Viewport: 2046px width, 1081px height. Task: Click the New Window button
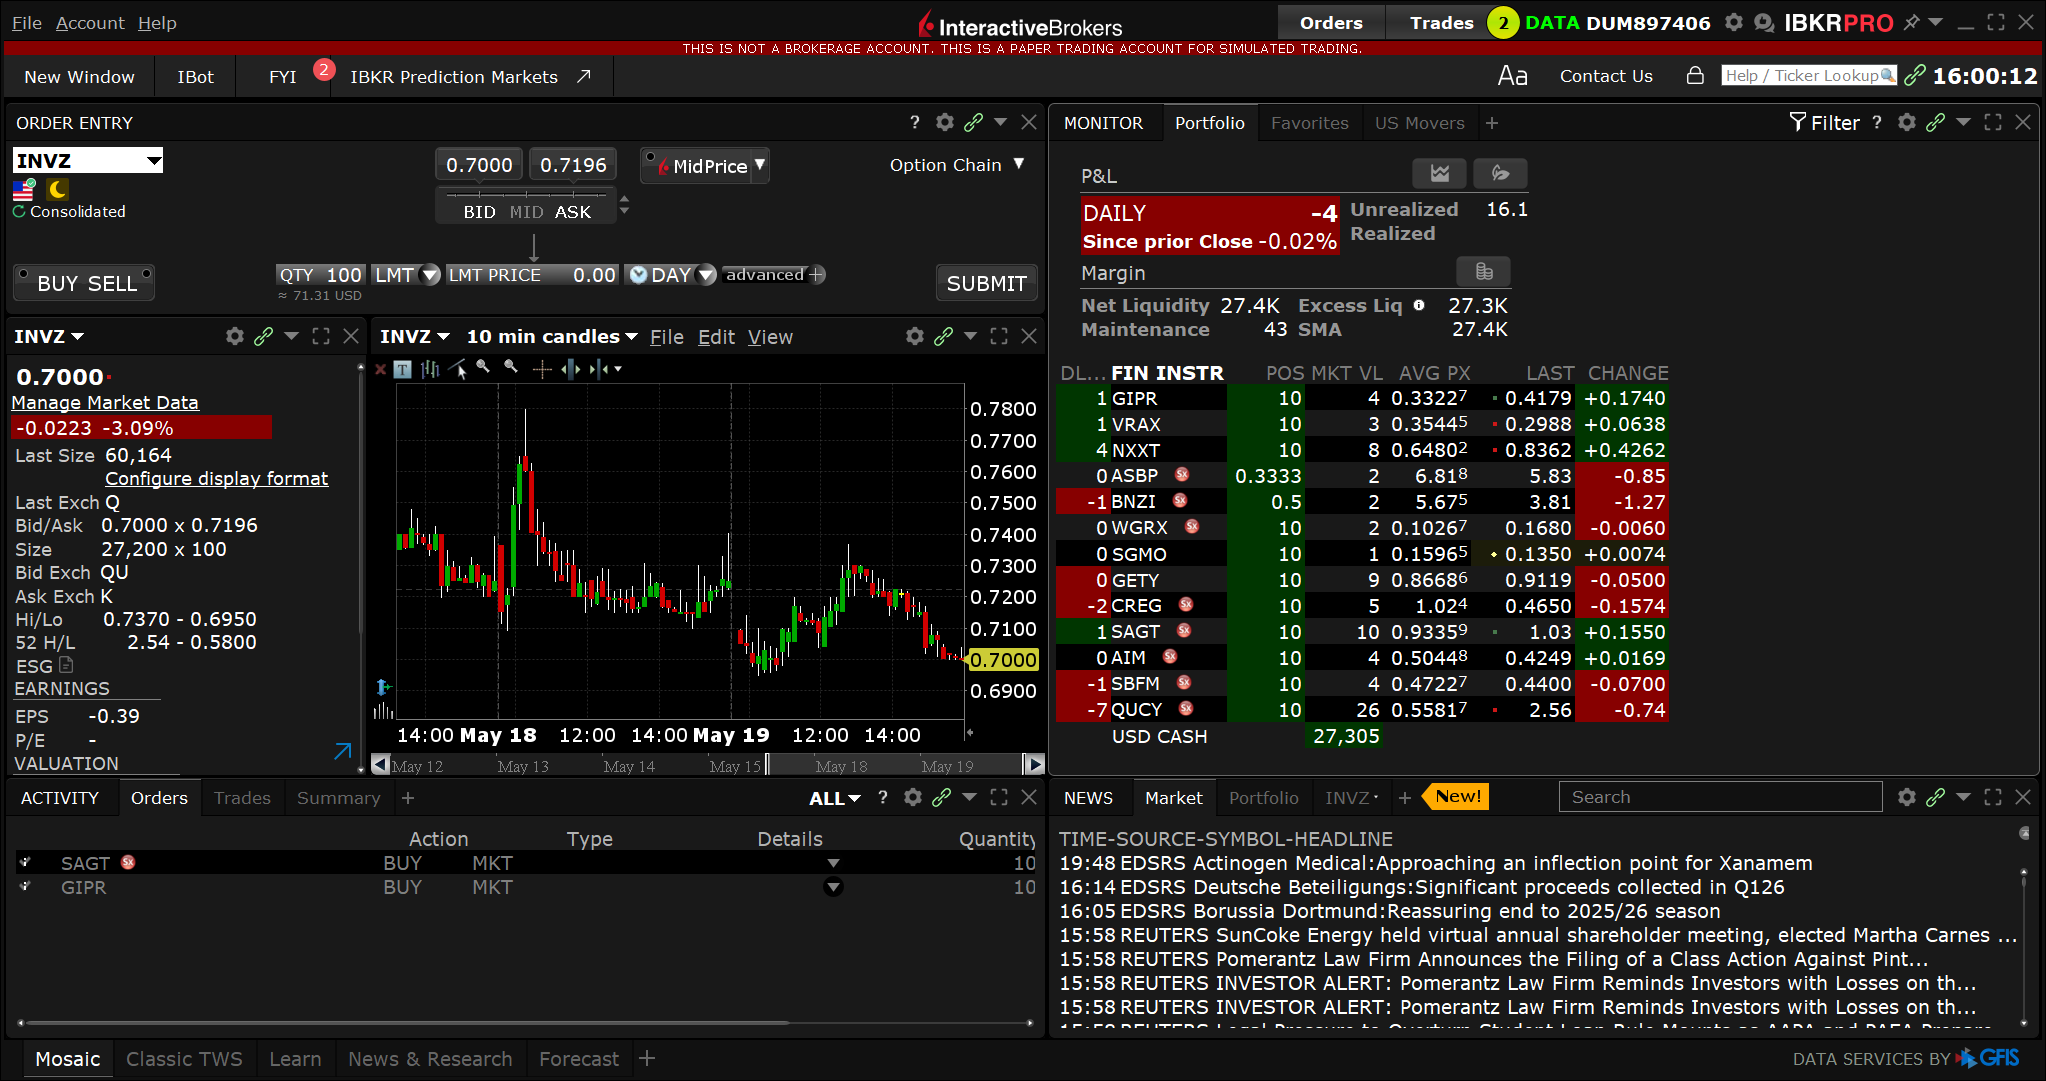[79, 76]
